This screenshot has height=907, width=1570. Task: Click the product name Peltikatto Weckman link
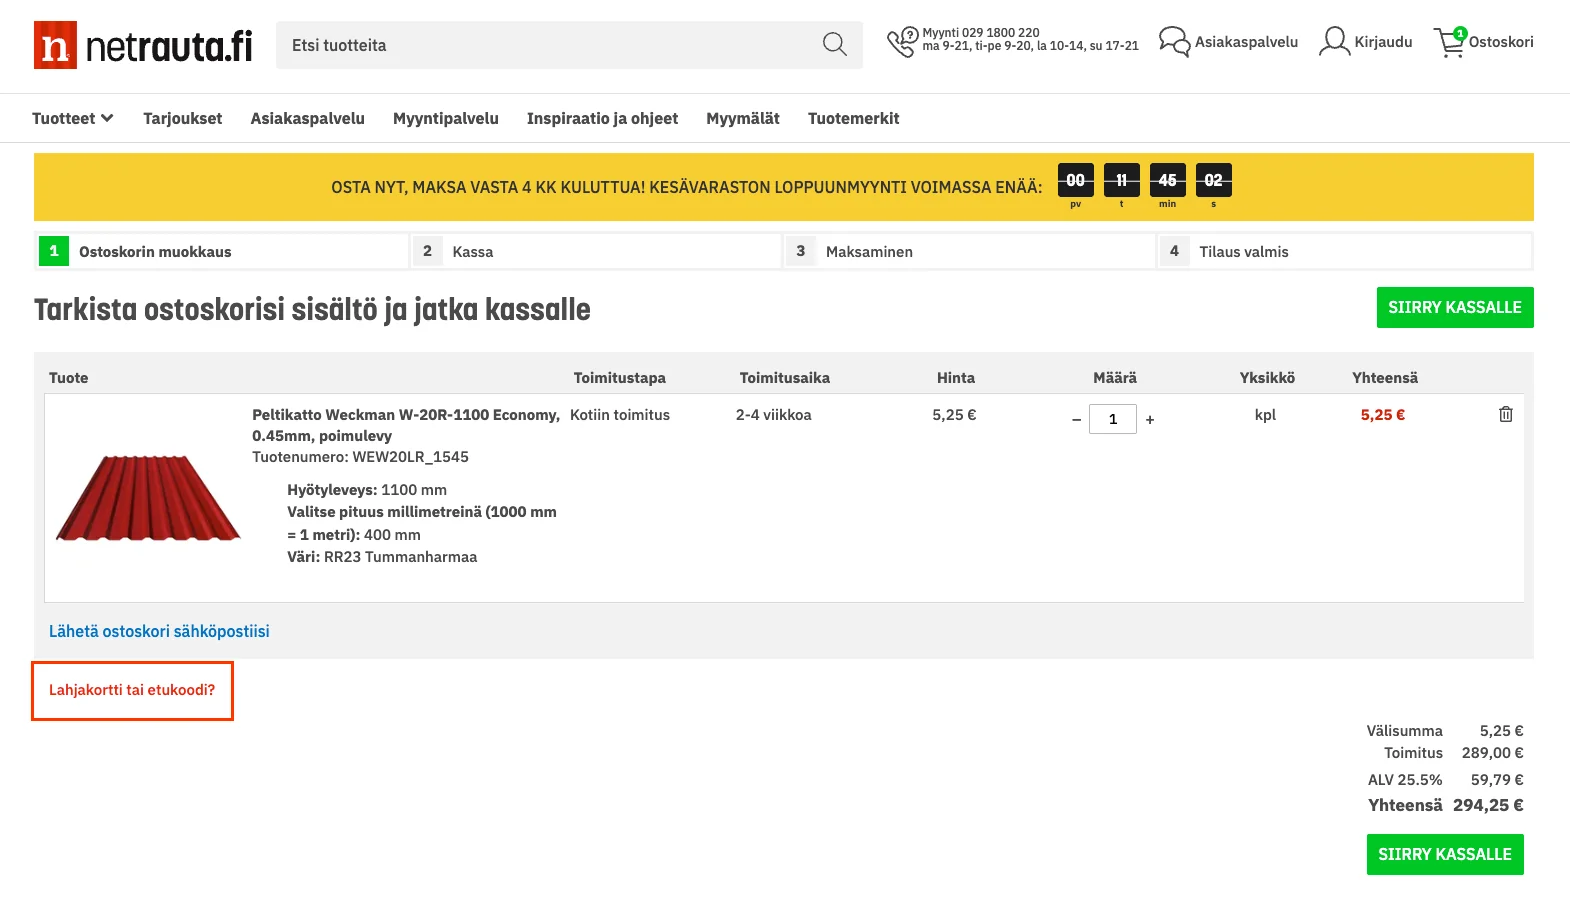[406, 425]
